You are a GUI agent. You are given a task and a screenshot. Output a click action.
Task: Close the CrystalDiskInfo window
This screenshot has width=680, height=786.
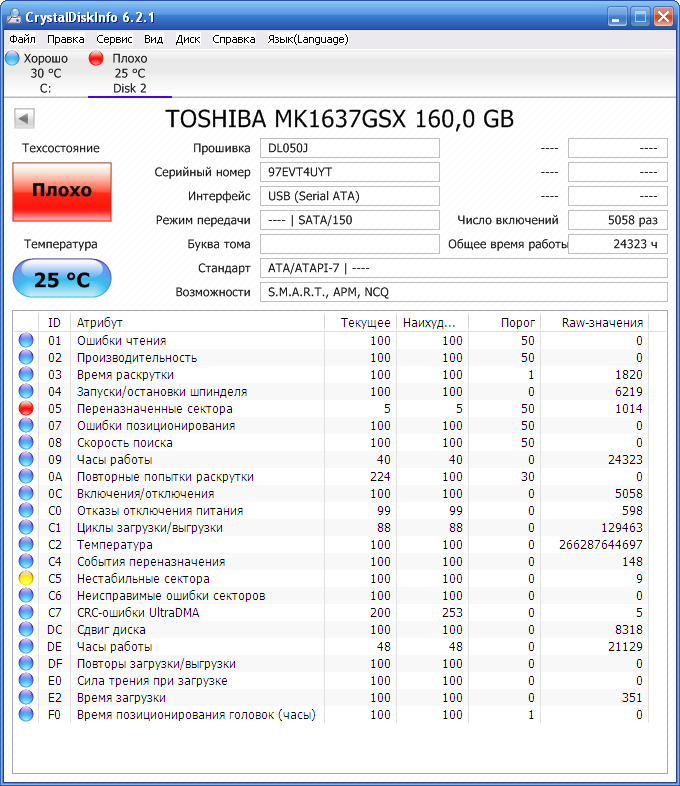663,17
